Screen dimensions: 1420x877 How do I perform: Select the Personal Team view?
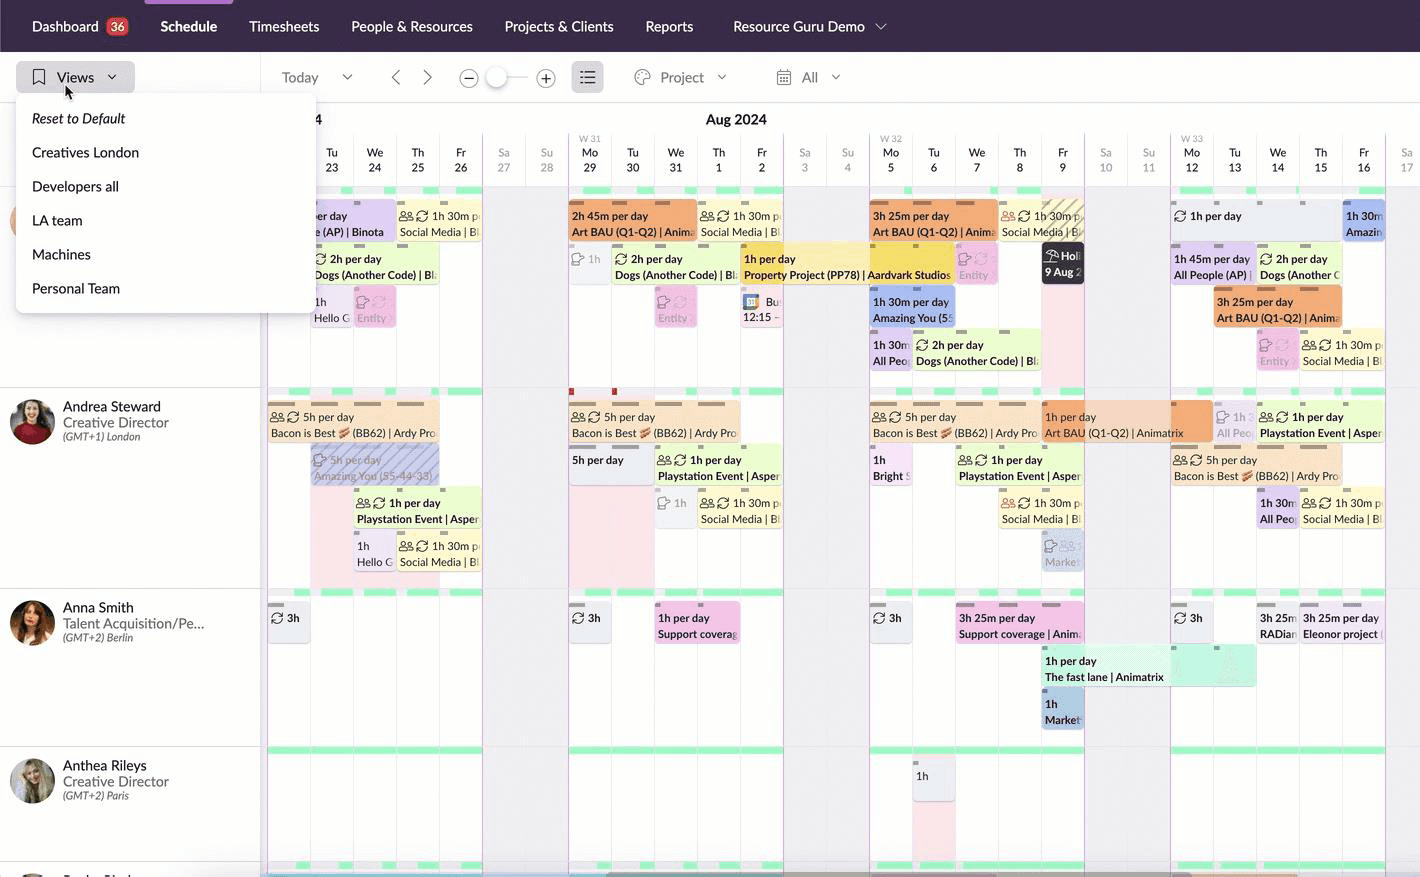(76, 288)
